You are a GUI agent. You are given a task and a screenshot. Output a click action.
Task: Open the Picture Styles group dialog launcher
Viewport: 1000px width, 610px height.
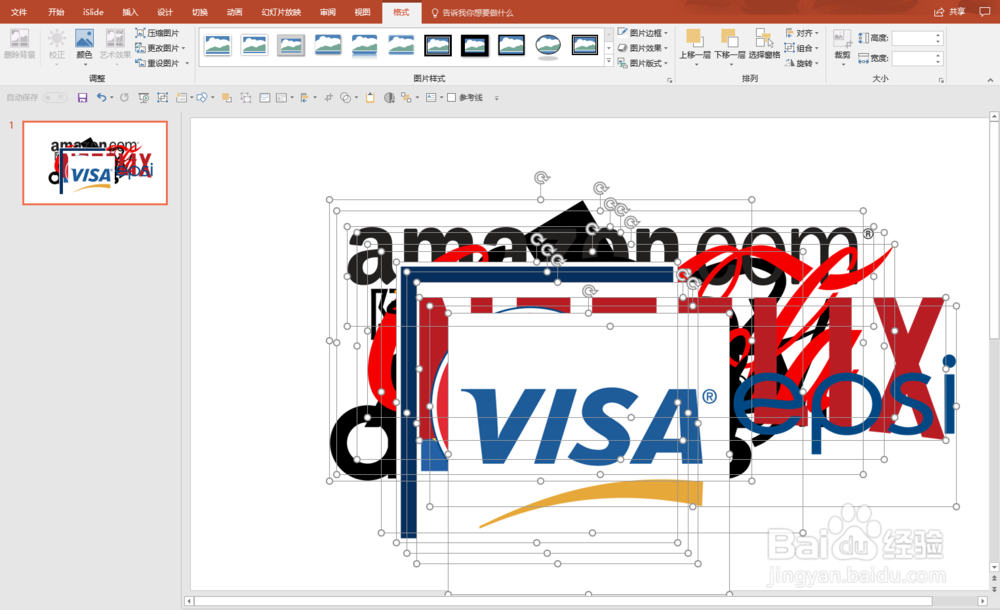point(670,80)
